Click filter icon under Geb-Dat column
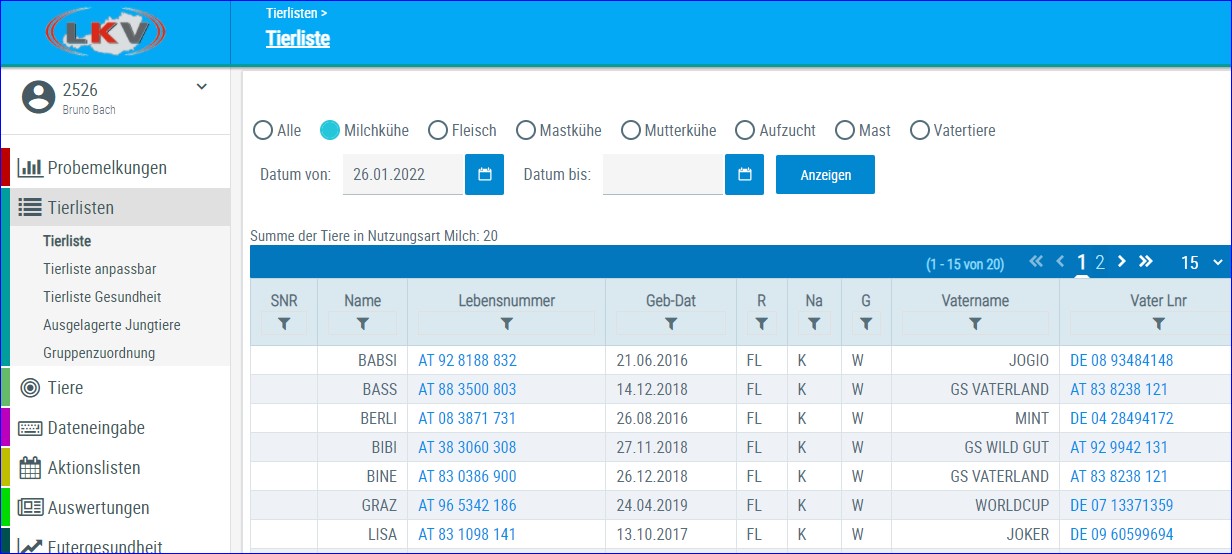This screenshot has width=1232, height=554. pos(671,324)
